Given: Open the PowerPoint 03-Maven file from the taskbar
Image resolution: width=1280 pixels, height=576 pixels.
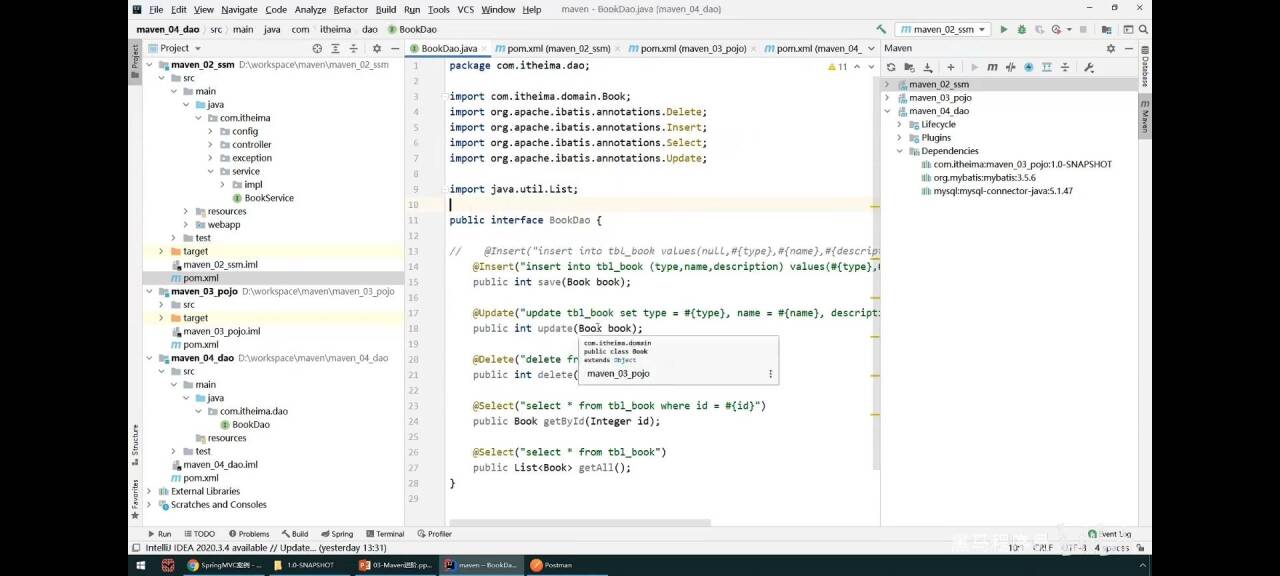Looking at the screenshot, I should (x=397, y=565).
